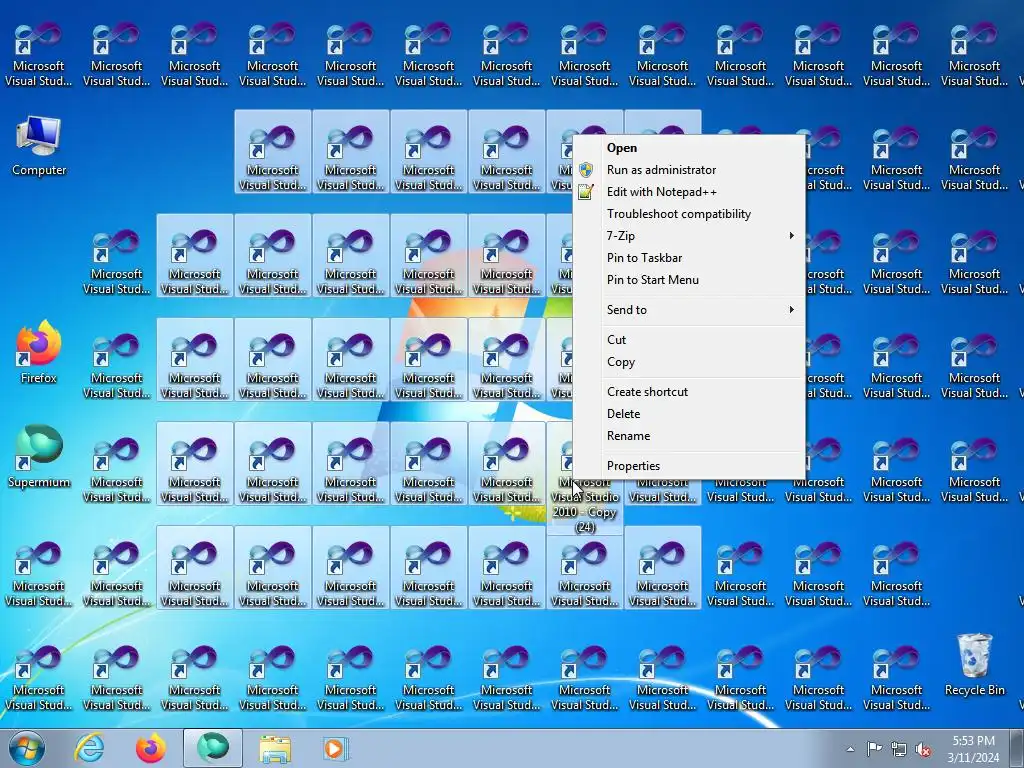Viewport: 1024px width, 768px height.
Task: Launch Internet Explorer from the taskbar
Action: click(89, 748)
